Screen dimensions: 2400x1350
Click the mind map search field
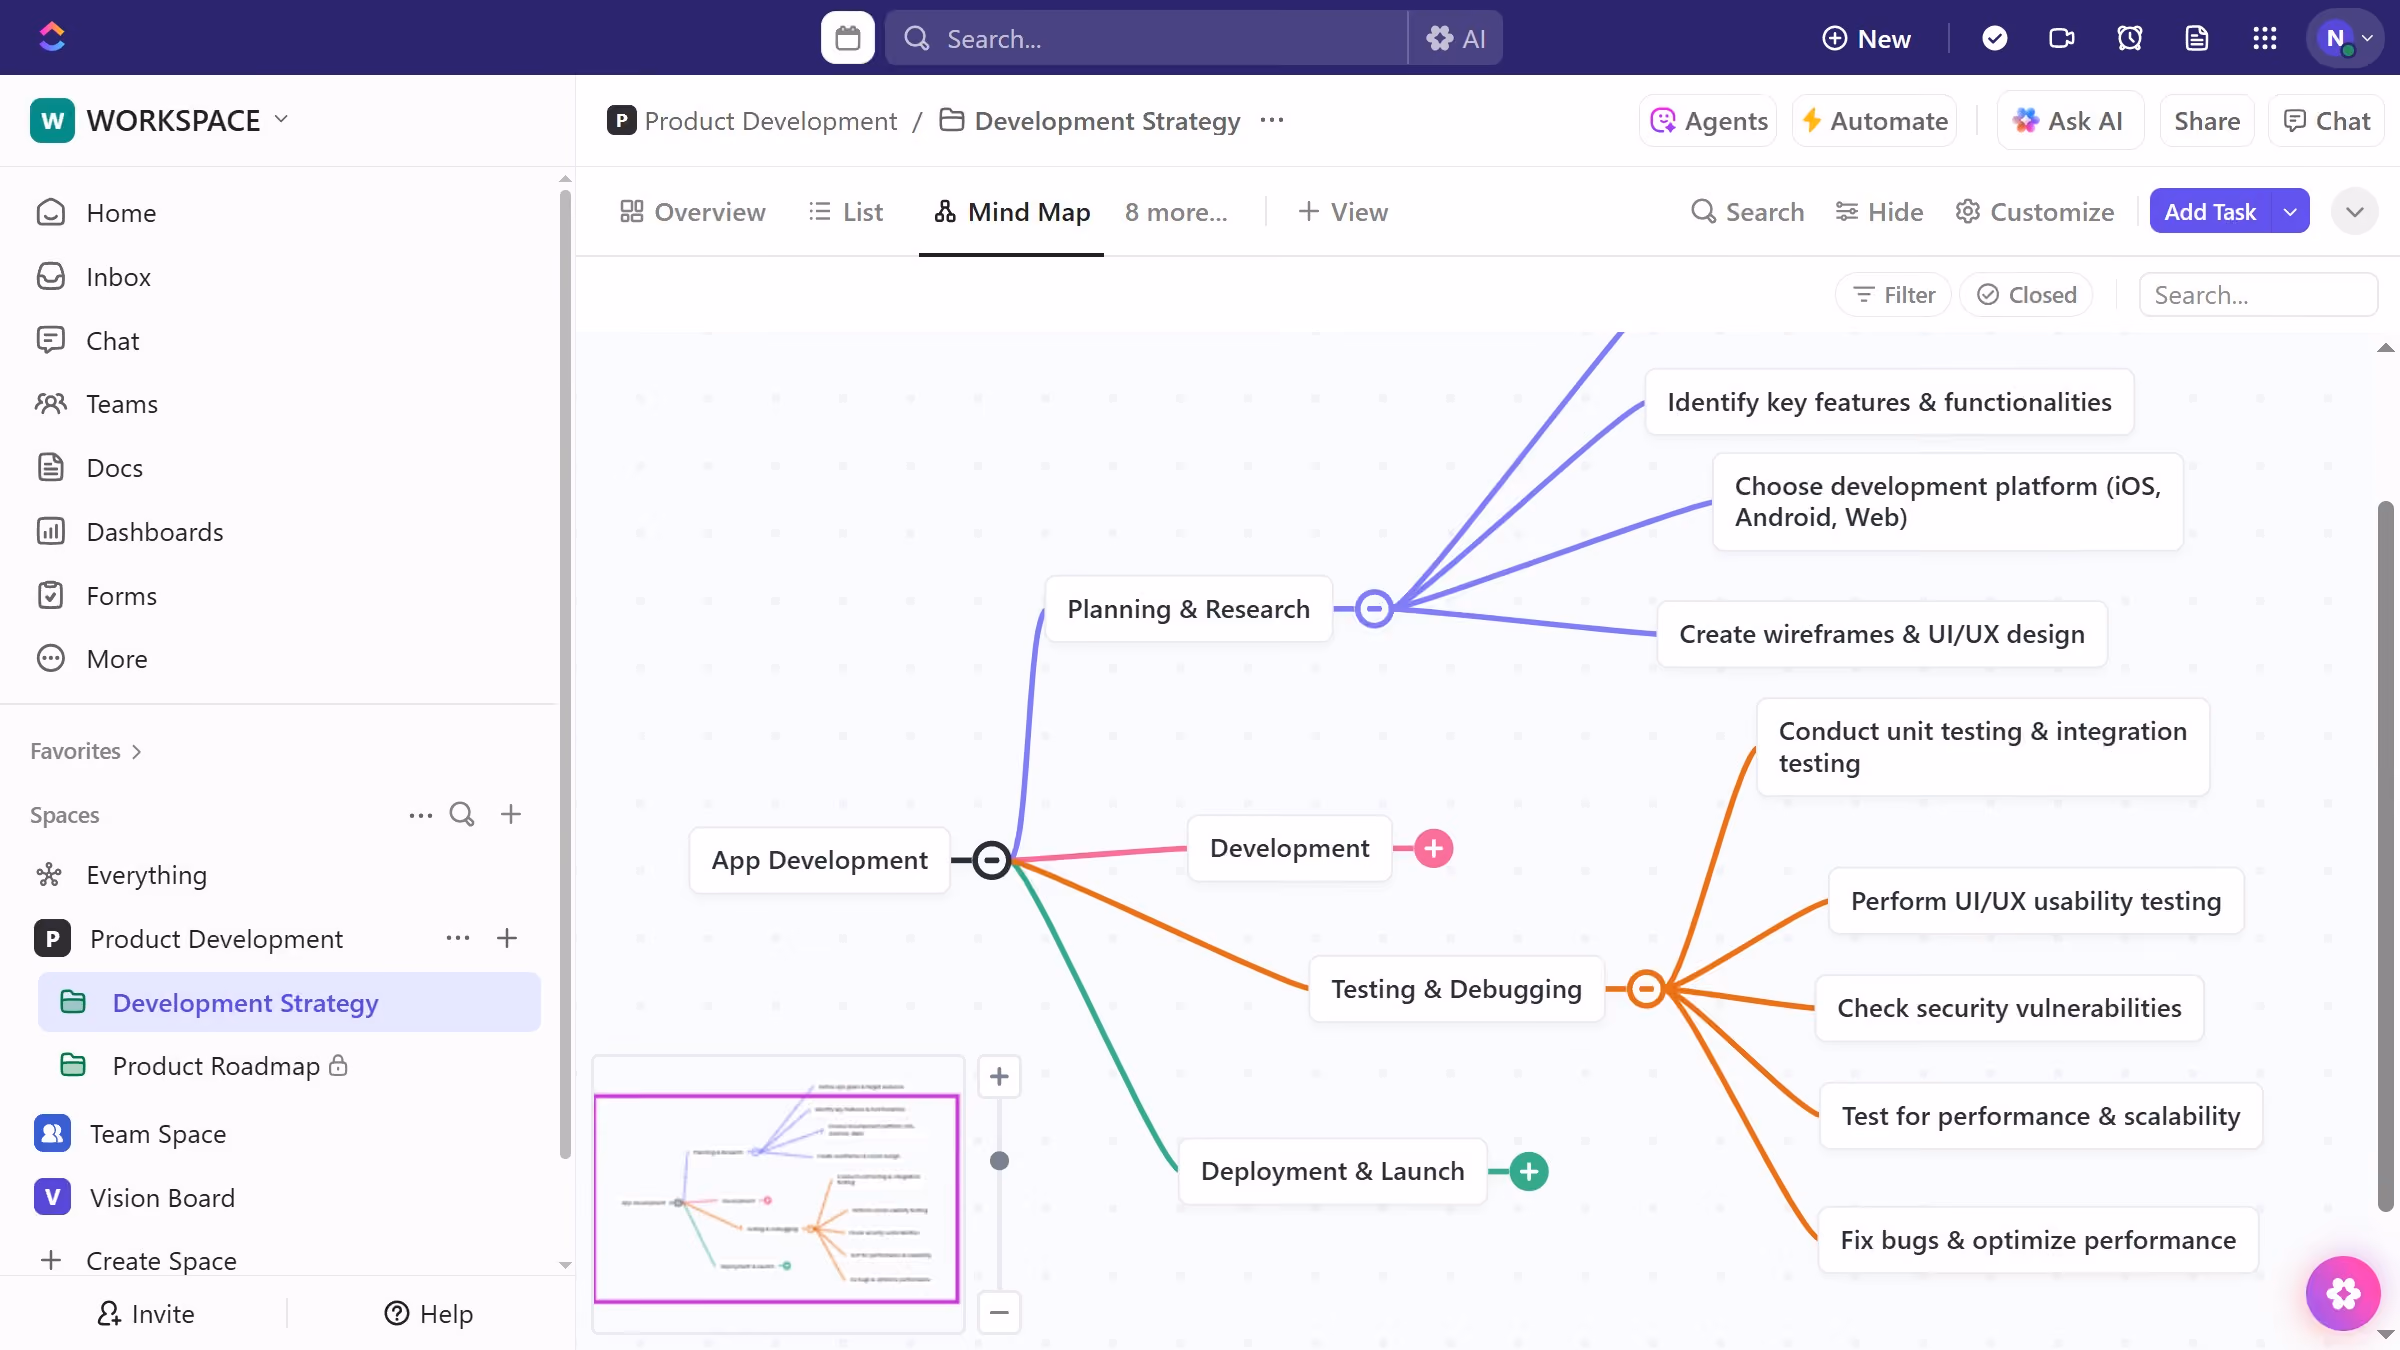[2258, 295]
